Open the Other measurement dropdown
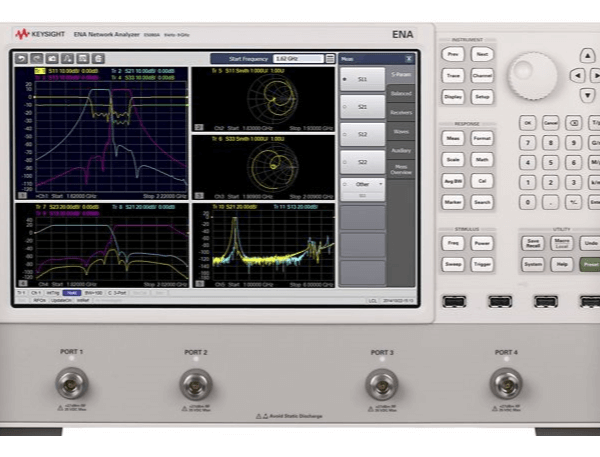The width and height of the screenshot is (600, 457). coord(362,189)
